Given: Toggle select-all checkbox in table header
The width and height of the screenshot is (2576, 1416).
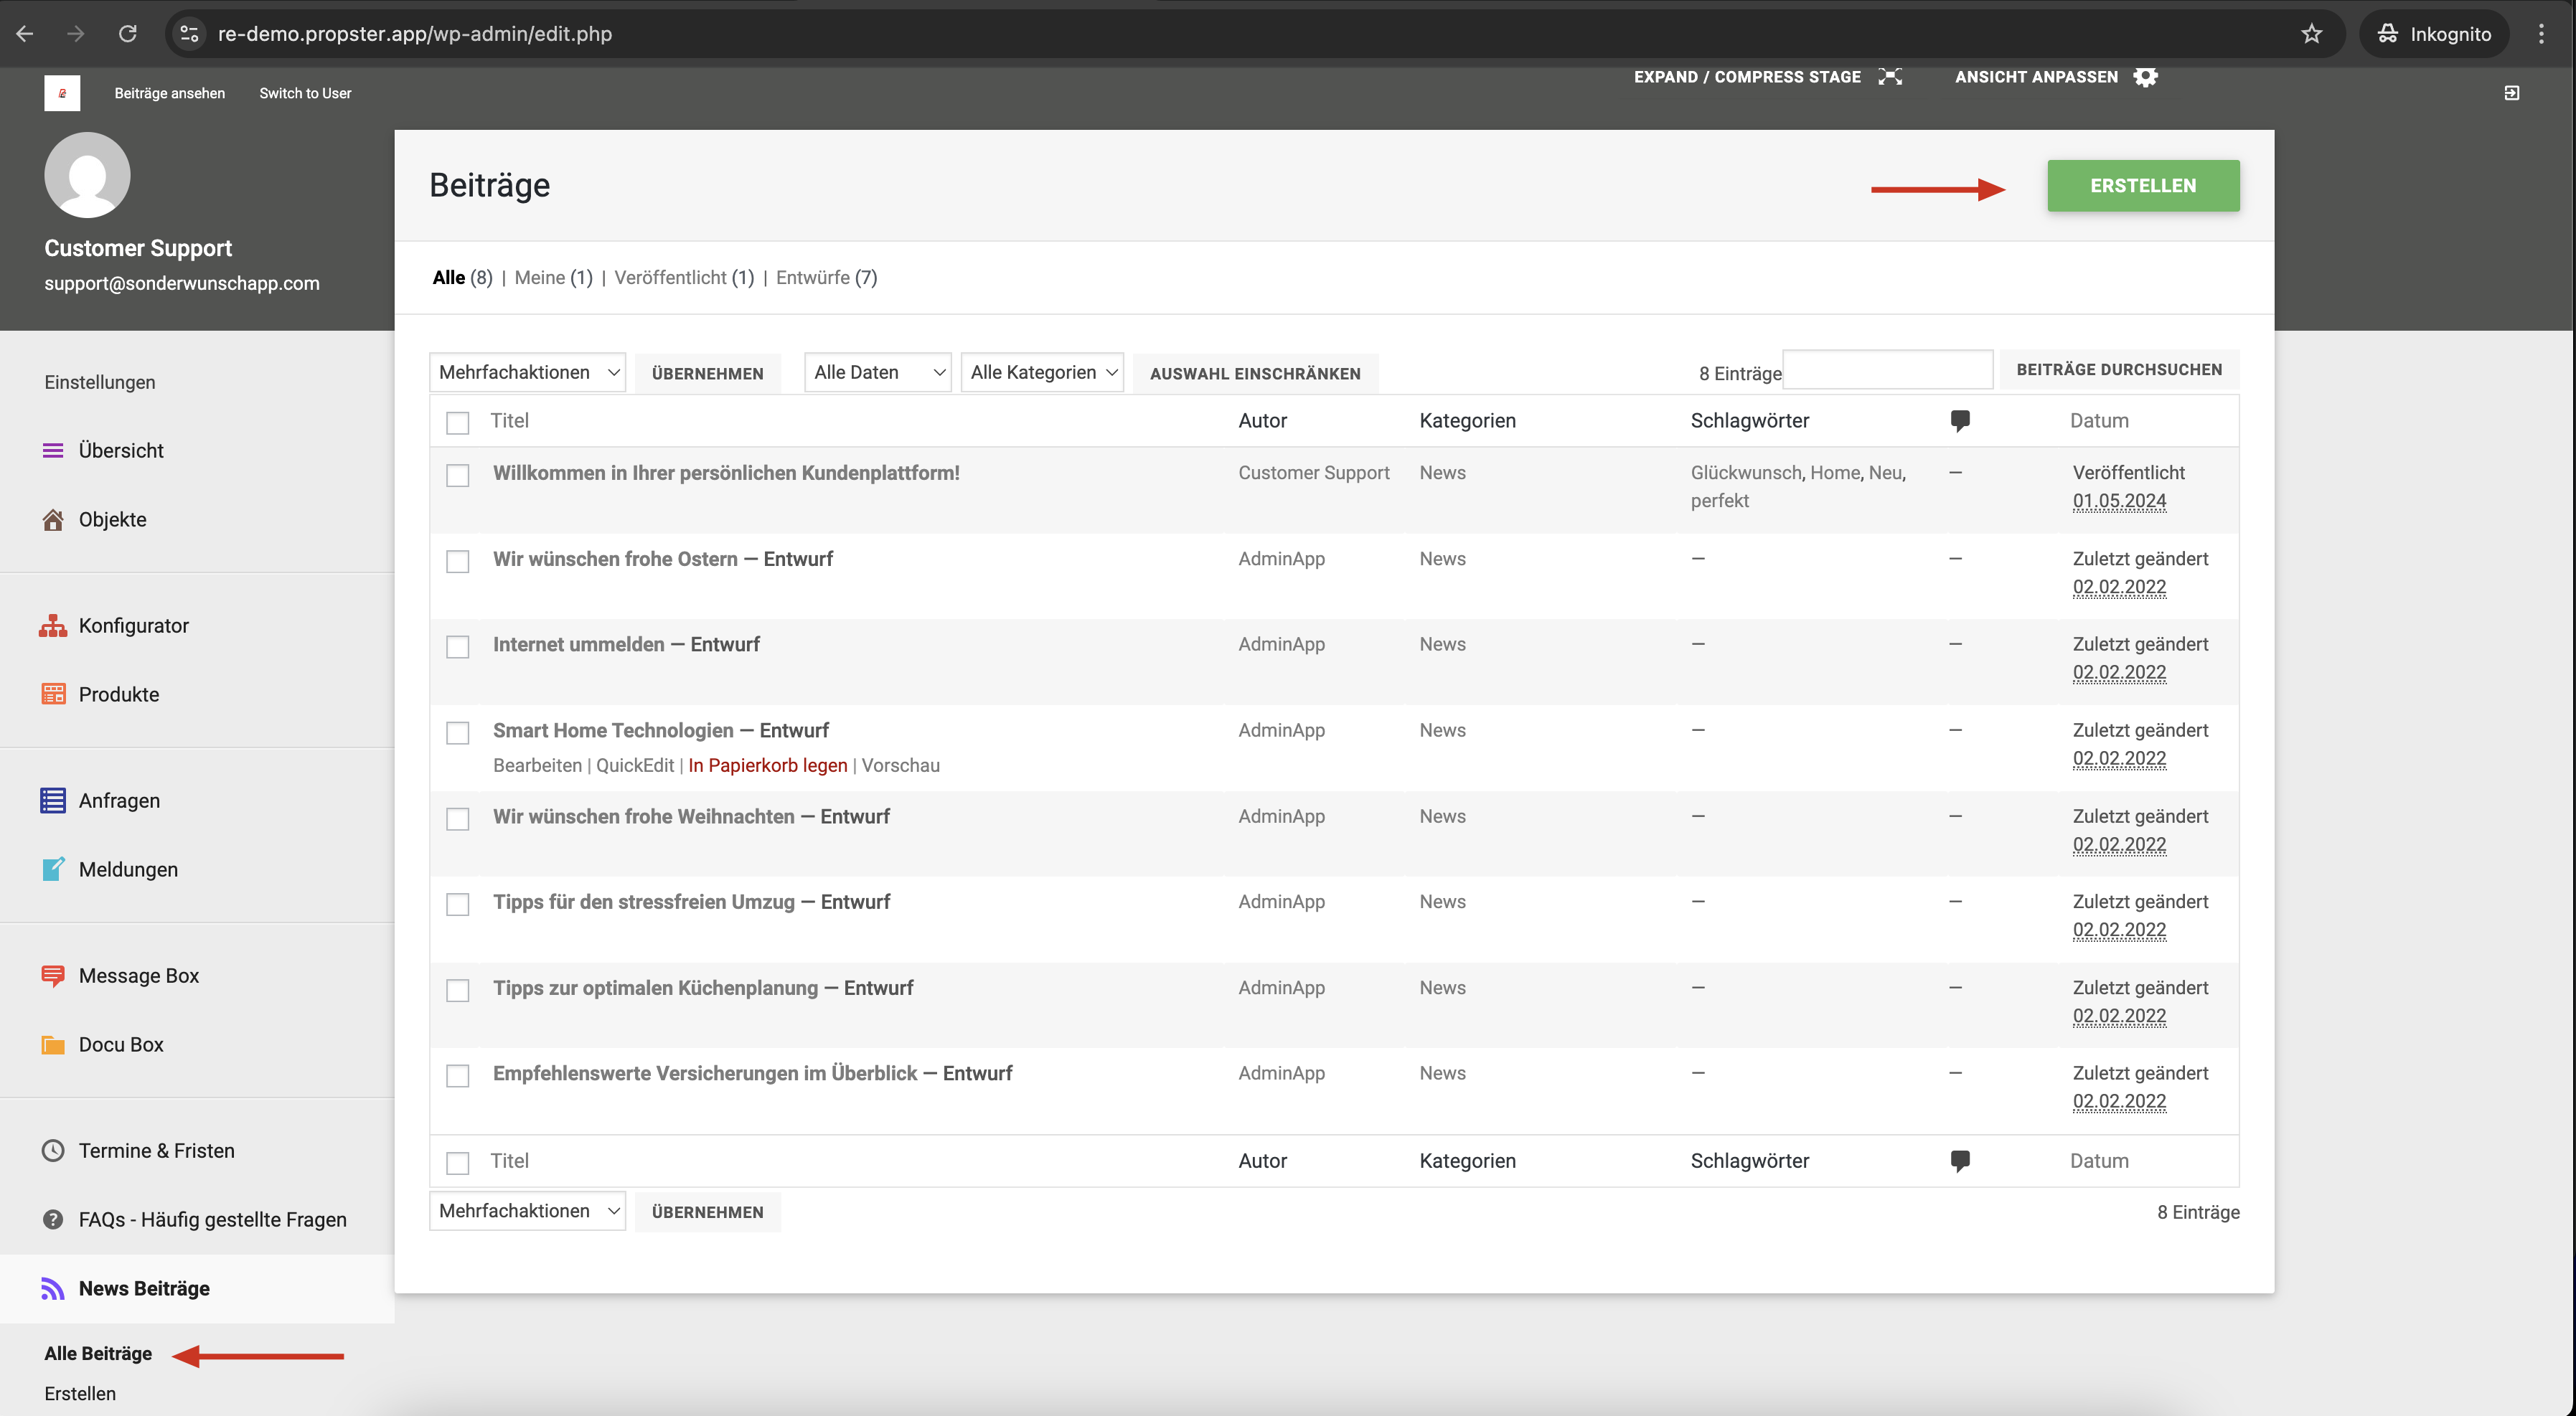Looking at the screenshot, I should (x=457, y=423).
